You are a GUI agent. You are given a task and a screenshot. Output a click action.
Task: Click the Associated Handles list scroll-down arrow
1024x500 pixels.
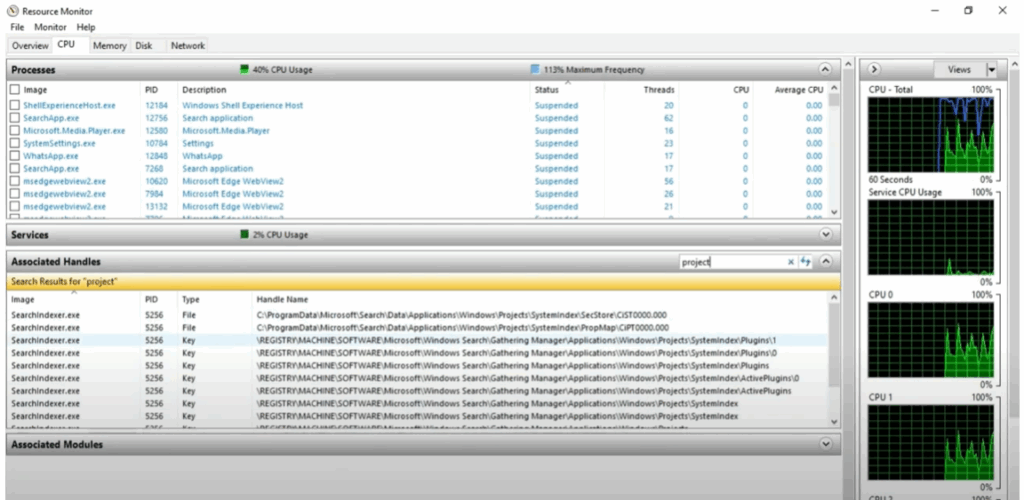834,422
